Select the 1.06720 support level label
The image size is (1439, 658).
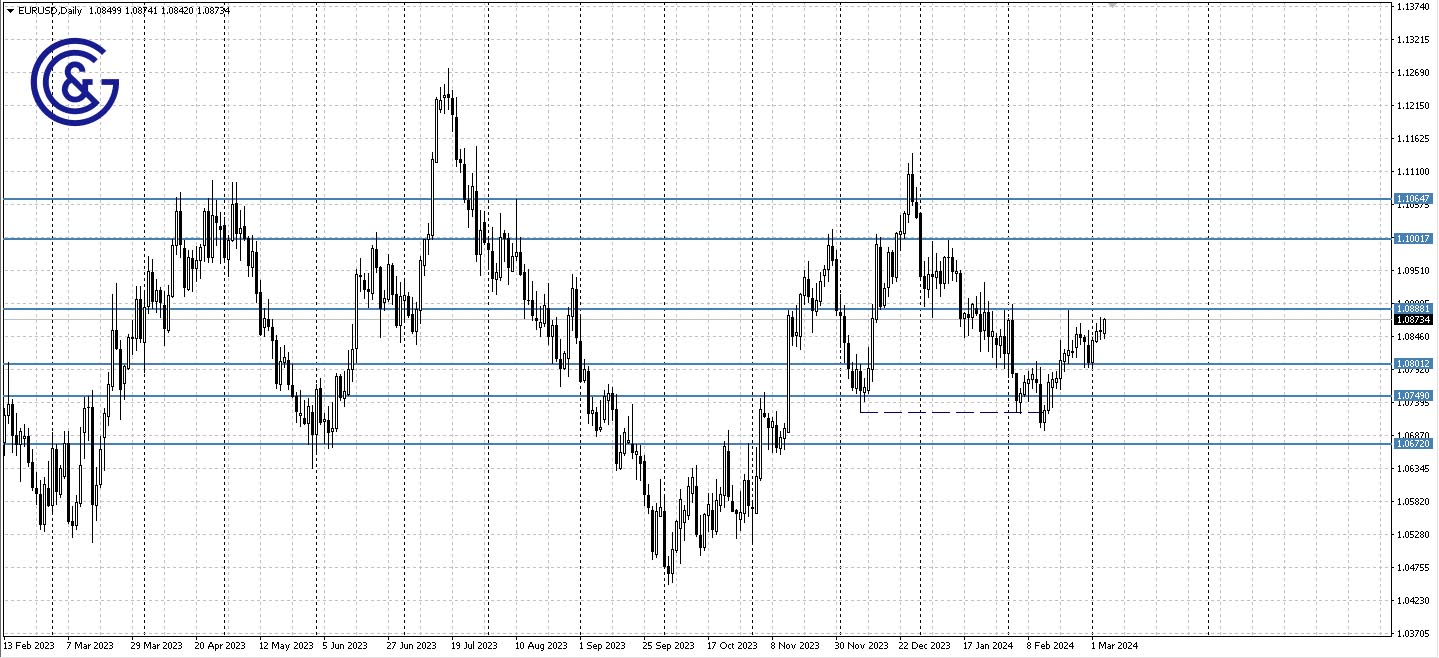tap(1412, 443)
